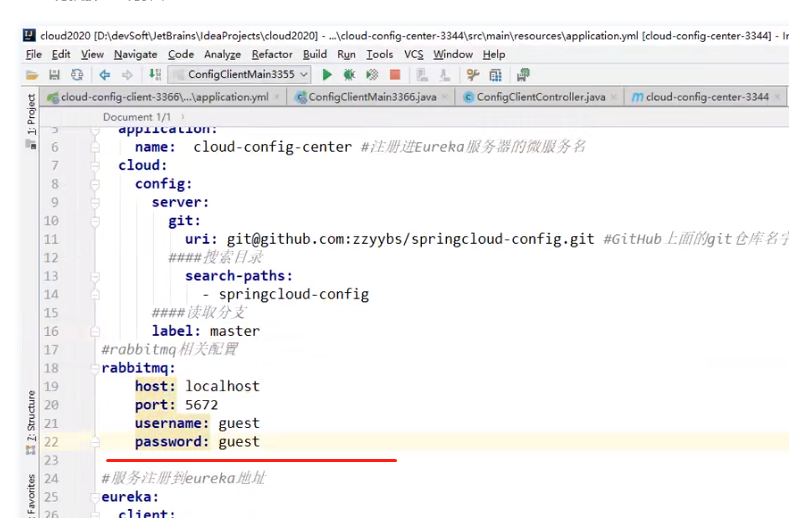Collapse the fold marker at line 10 git
789x518 pixels.
(x=95, y=221)
